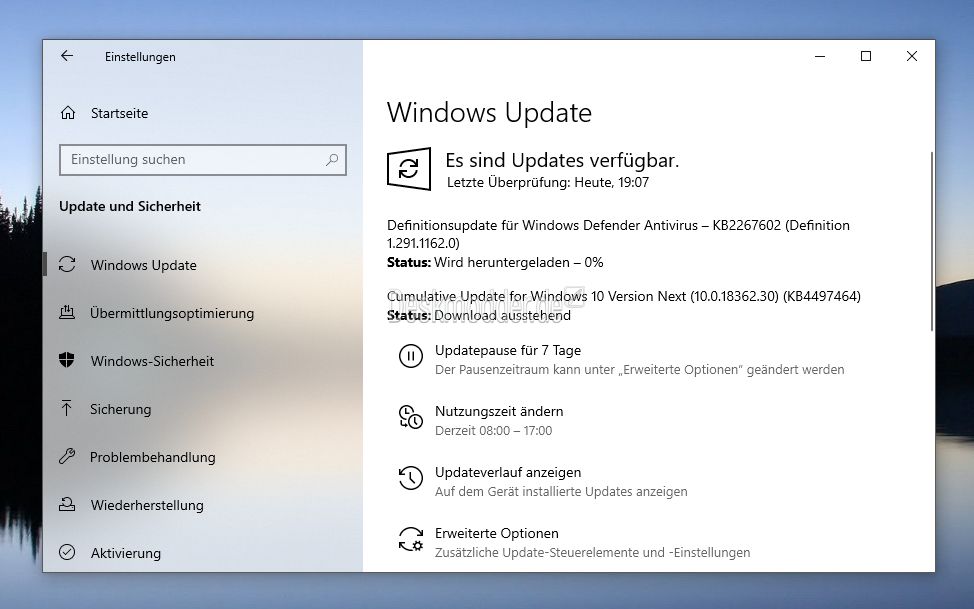Screen dimensions: 974x609
Task: Go to Windows-Sicherheit section
Action: click(x=152, y=361)
